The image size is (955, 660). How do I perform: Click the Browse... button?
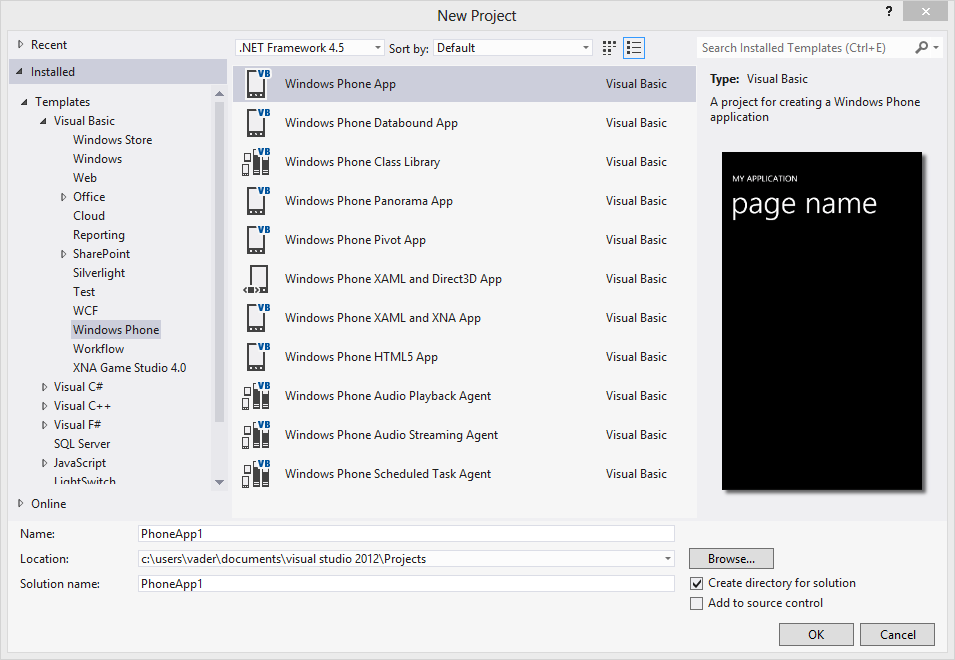pos(731,559)
